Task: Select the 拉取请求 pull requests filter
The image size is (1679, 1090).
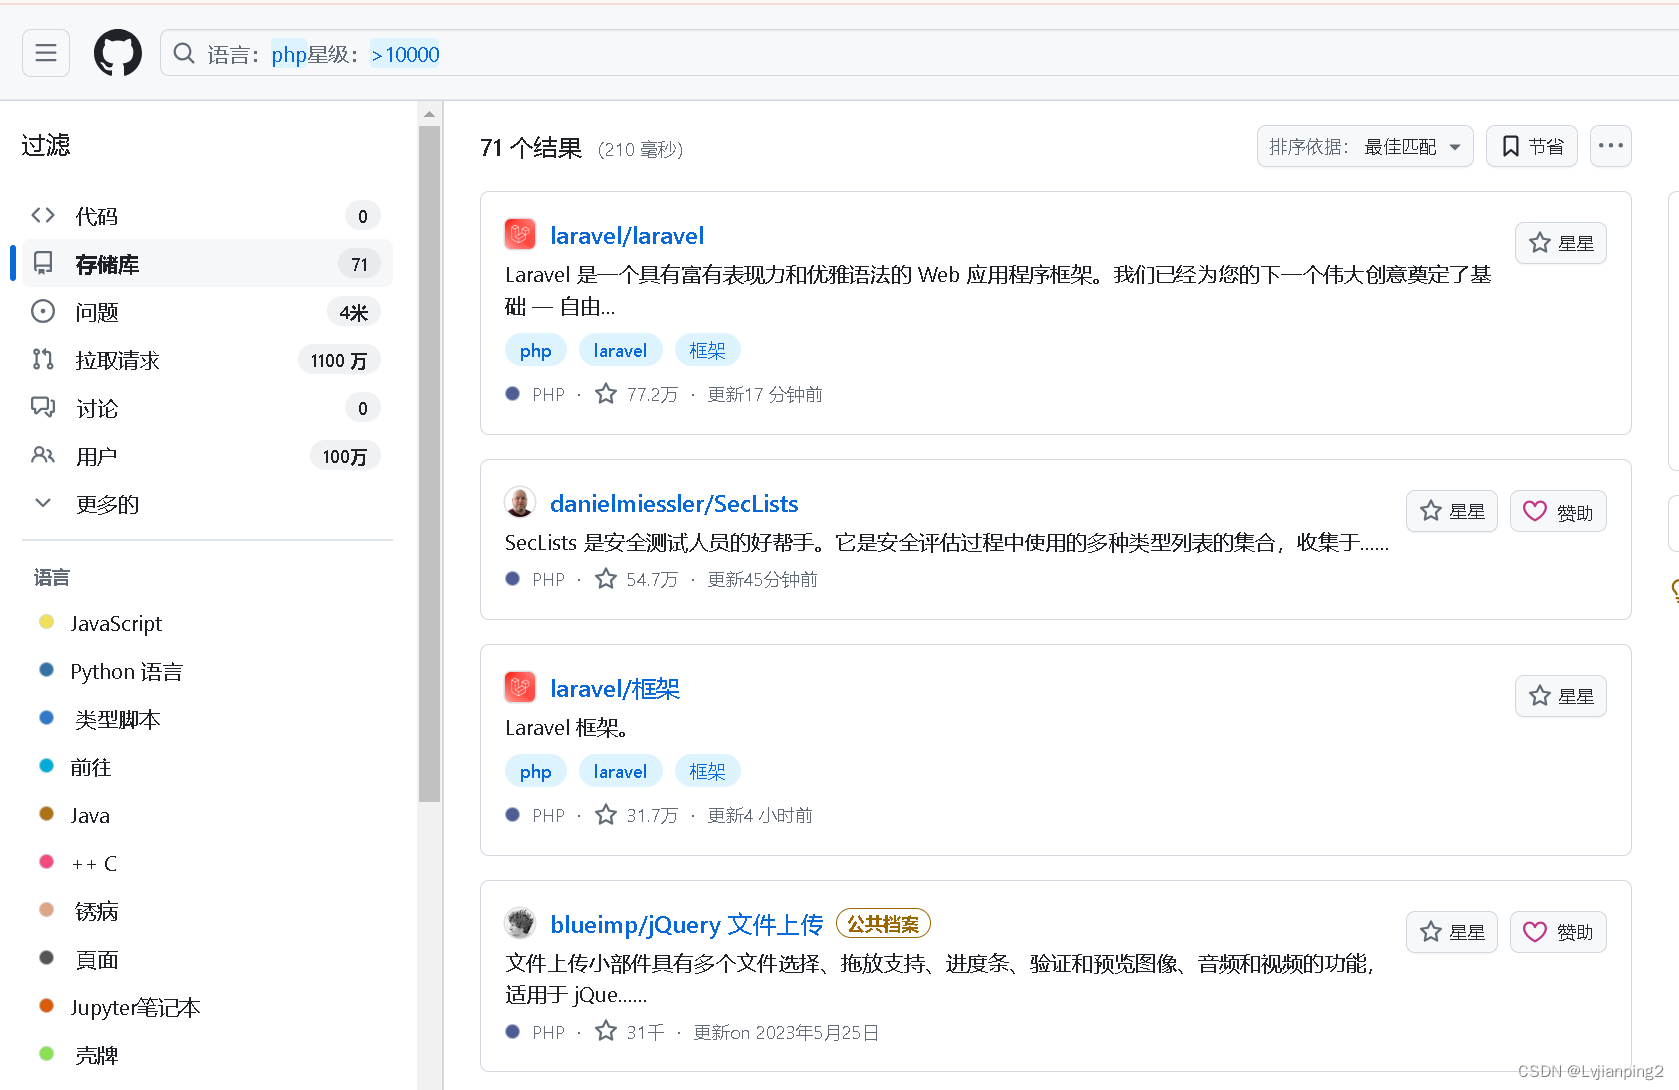Action: point(205,360)
